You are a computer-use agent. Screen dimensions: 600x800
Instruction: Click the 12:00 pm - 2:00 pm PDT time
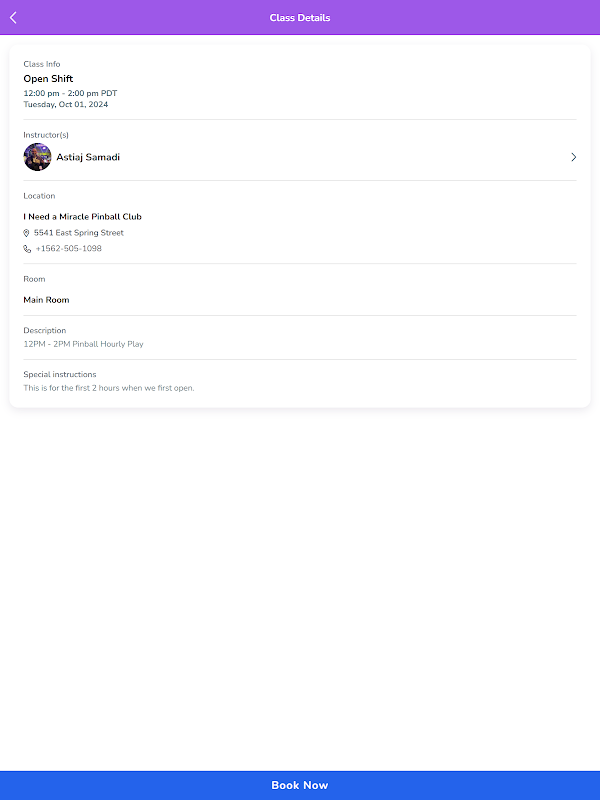[x=70, y=93]
